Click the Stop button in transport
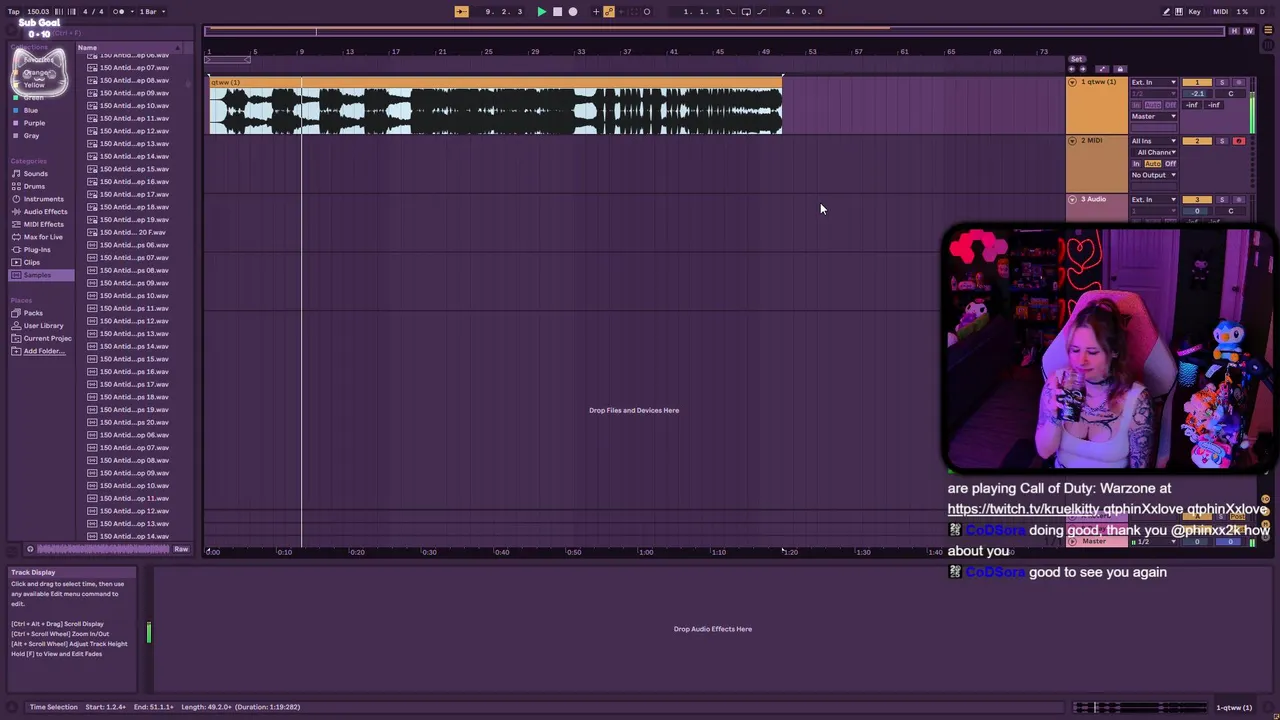Image resolution: width=1280 pixels, height=720 pixels. coord(557,12)
